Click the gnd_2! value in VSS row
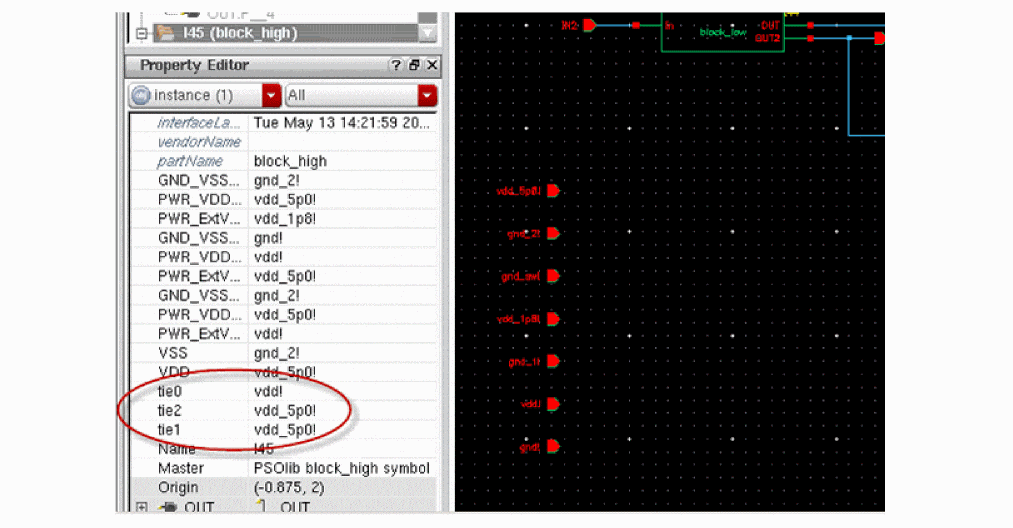 click(277, 353)
